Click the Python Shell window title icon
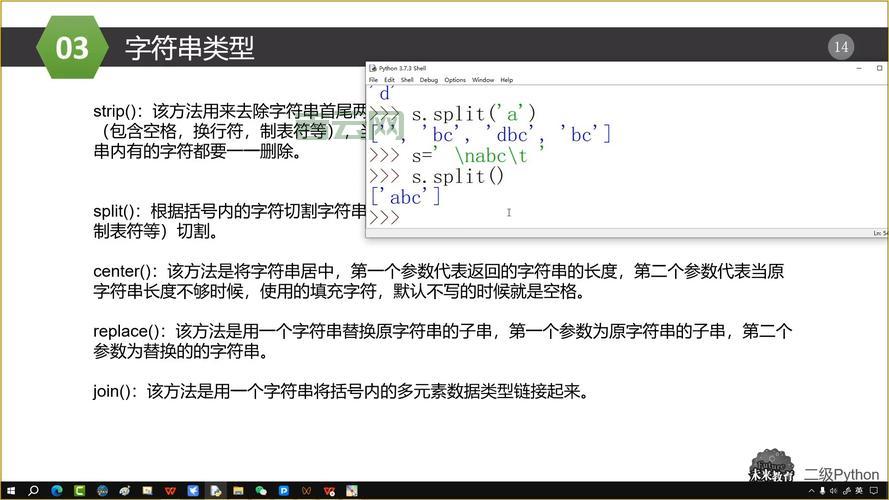Image resolution: width=889 pixels, height=500 pixels. coord(372,68)
